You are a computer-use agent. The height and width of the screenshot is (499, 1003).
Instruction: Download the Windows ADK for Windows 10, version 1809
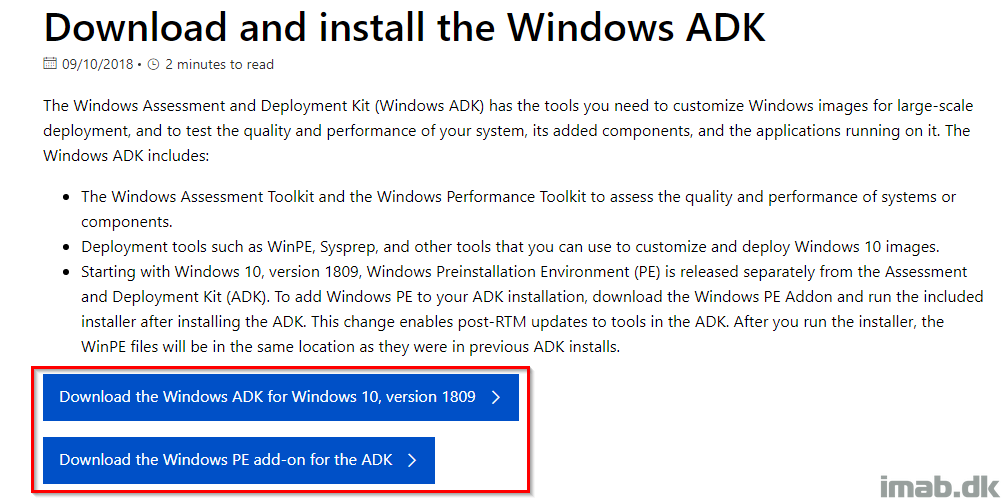coord(281,397)
